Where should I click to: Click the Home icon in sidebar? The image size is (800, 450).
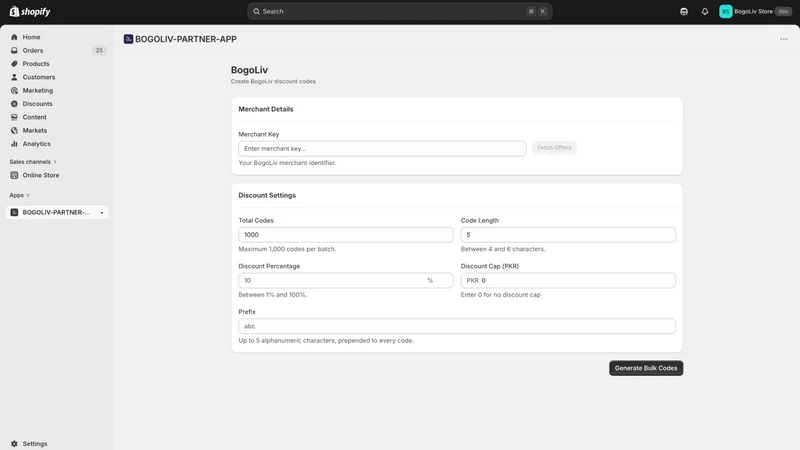14,37
